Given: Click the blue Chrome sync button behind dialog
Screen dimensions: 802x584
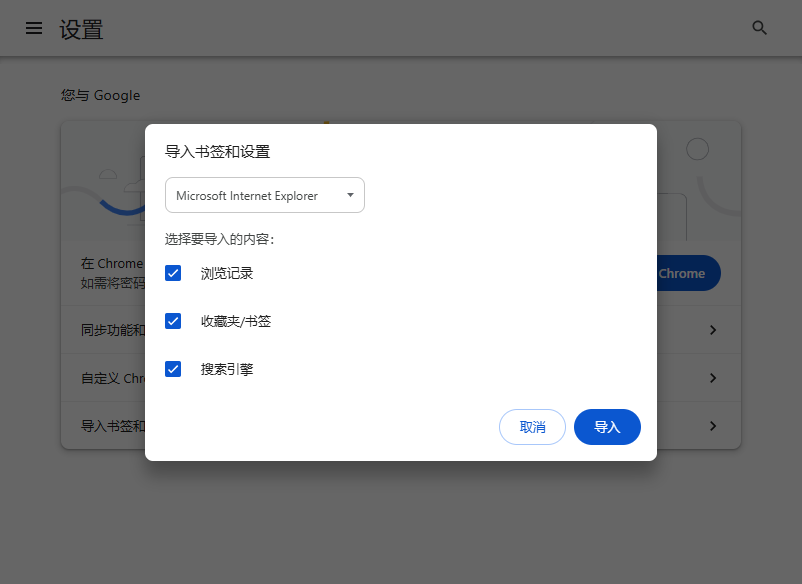Looking at the screenshot, I should 689,273.
